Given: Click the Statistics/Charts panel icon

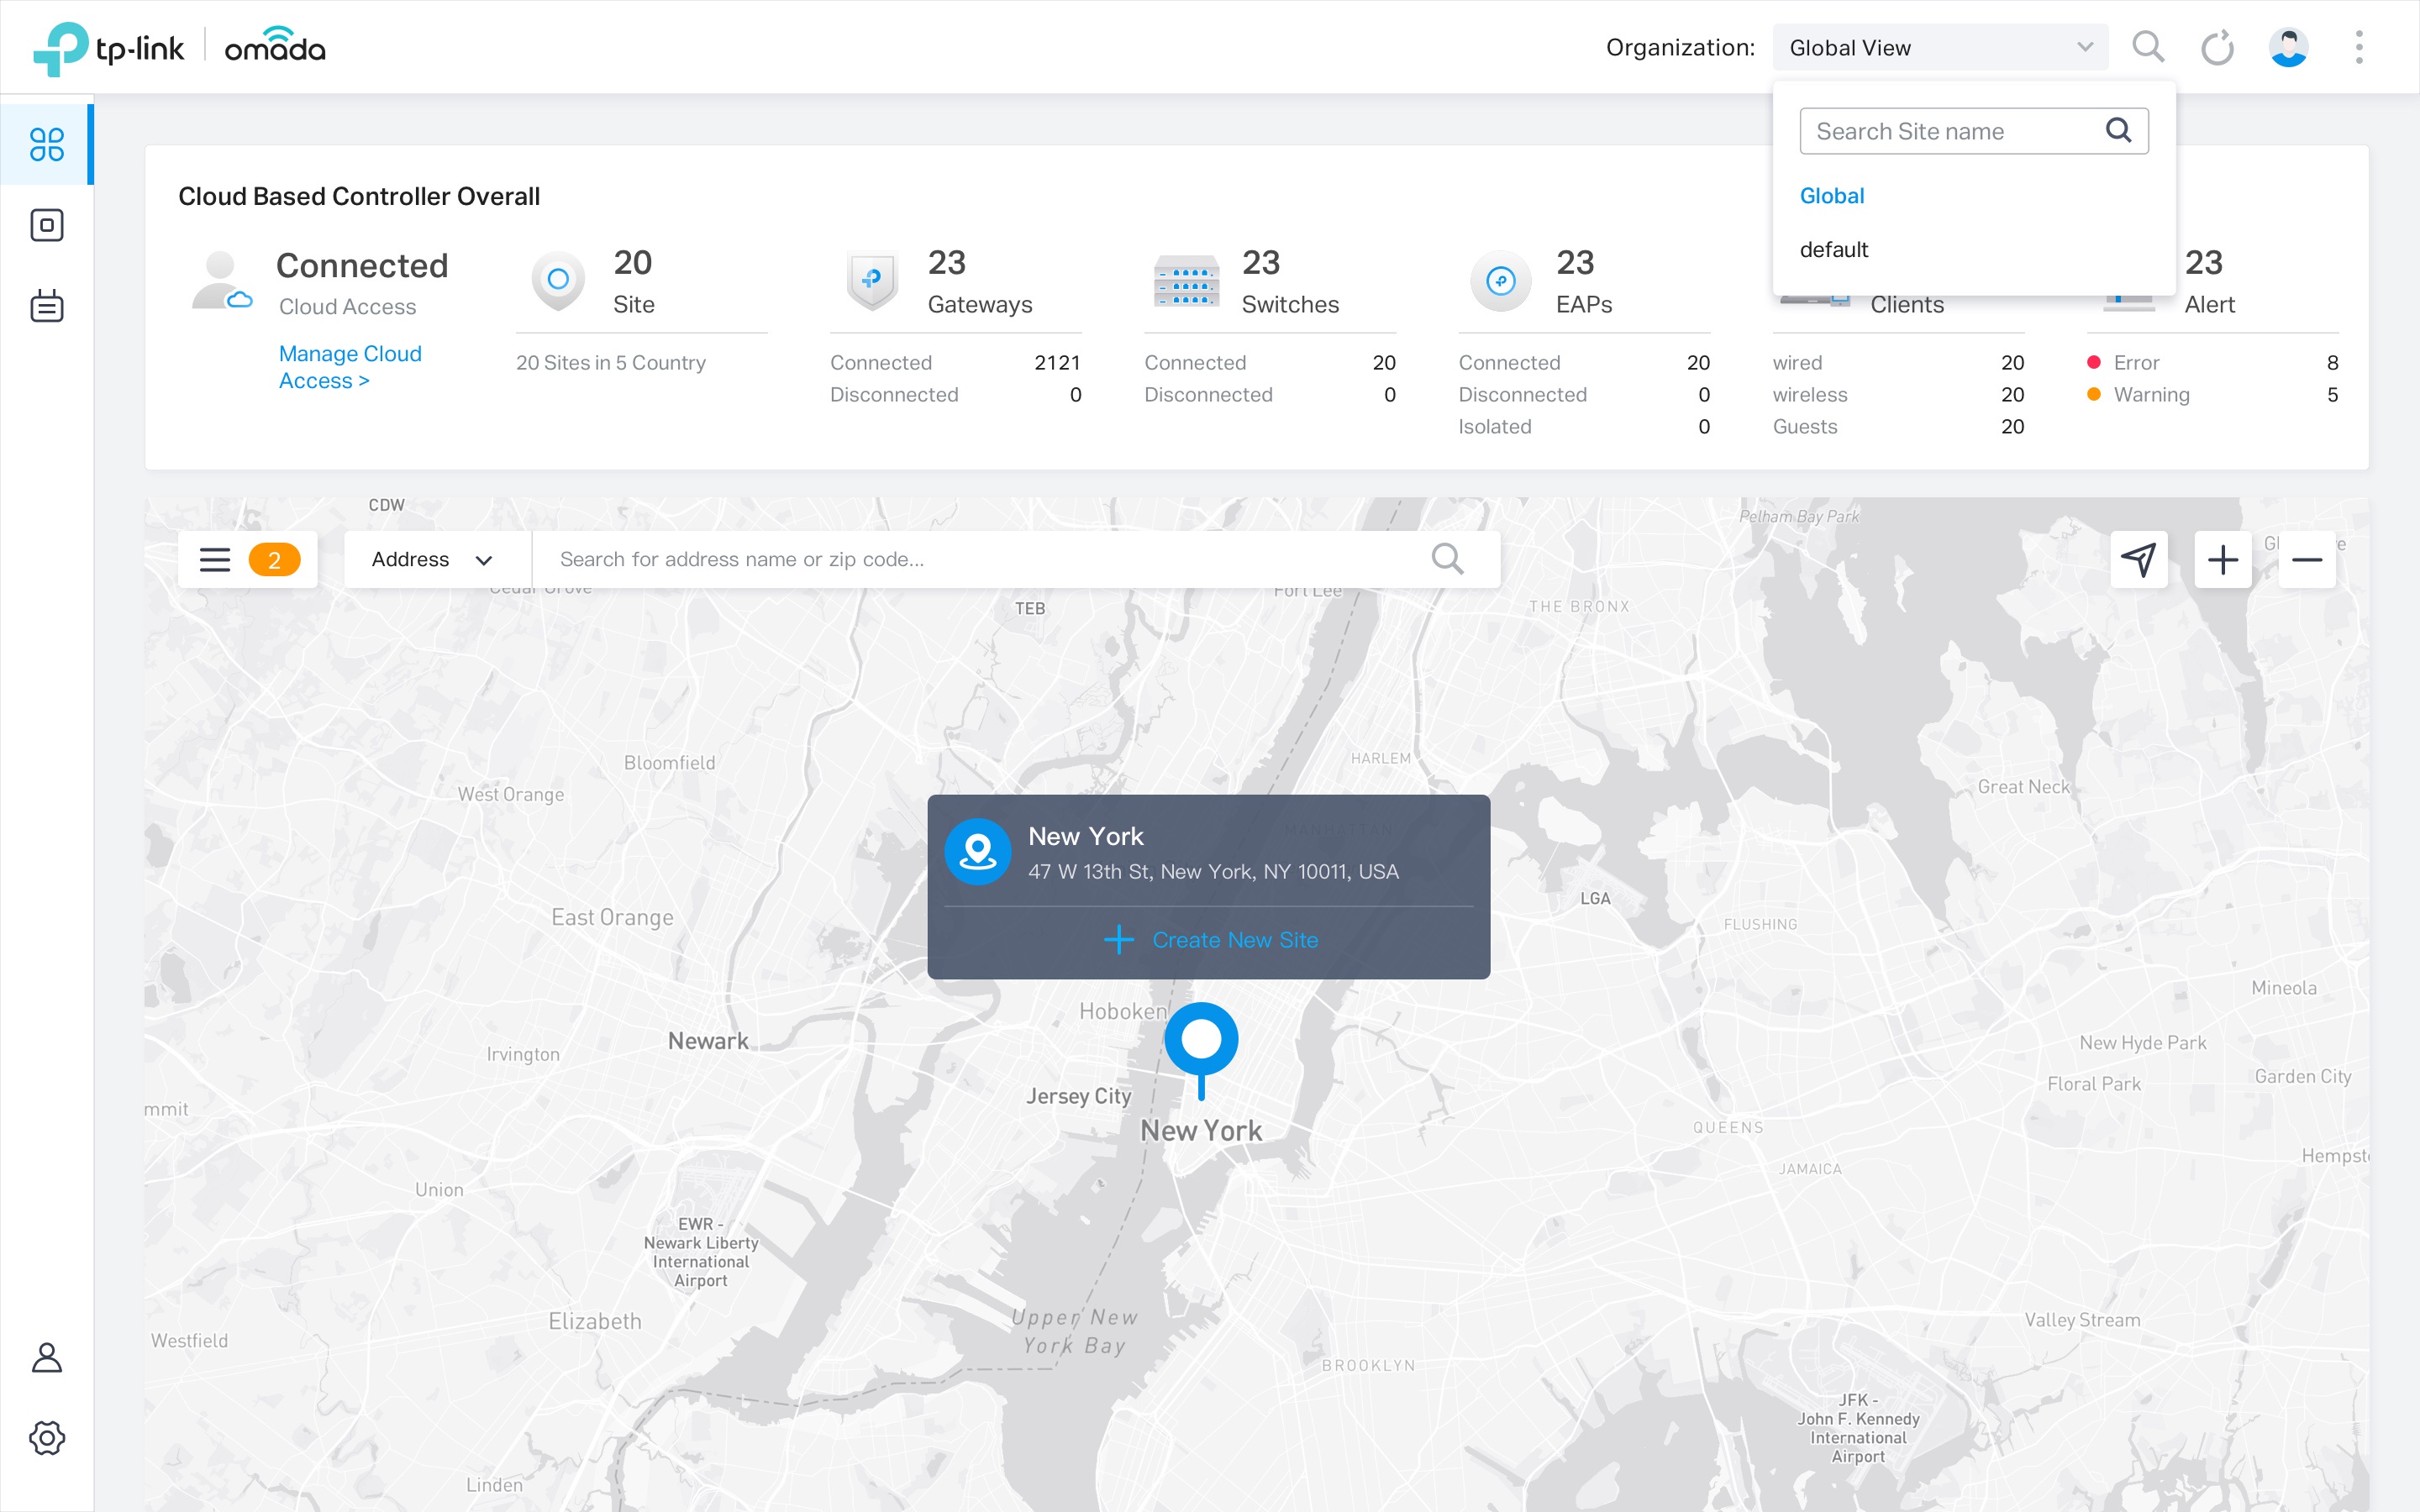Looking at the screenshot, I should click(x=47, y=223).
